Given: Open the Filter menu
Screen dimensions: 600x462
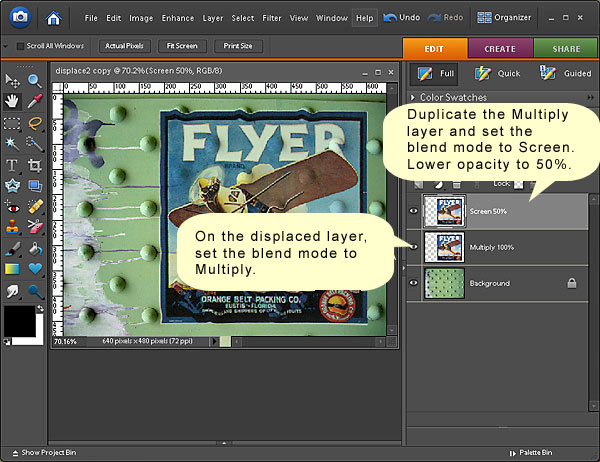Looking at the screenshot, I should (x=272, y=18).
